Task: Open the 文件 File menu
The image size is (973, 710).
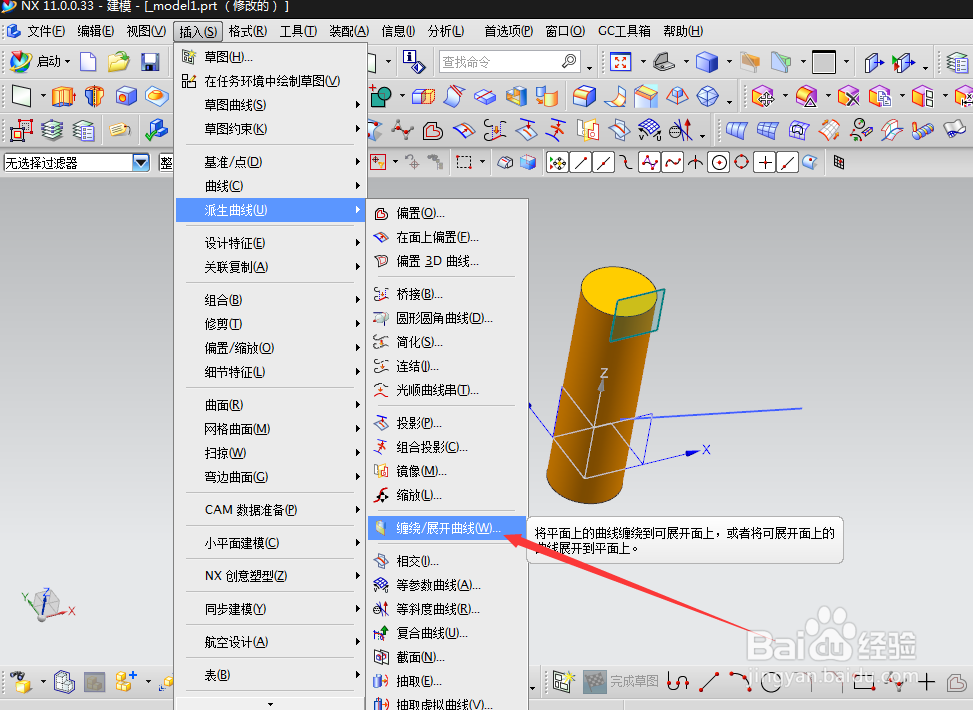Action: pos(45,31)
